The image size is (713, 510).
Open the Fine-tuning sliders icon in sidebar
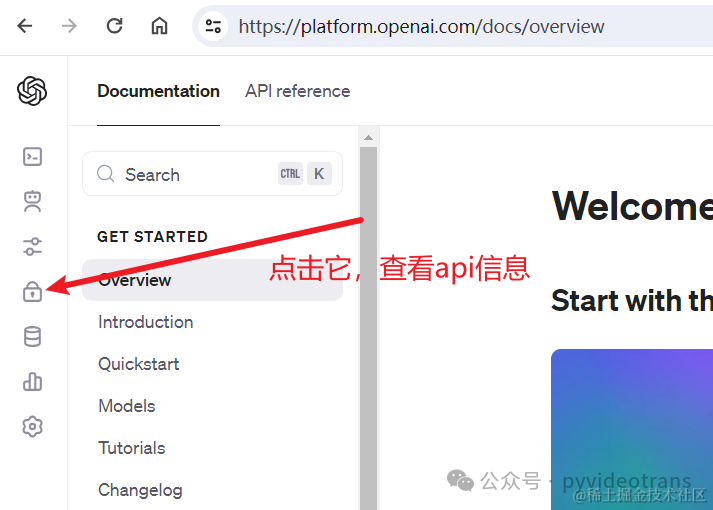[x=32, y=246]
